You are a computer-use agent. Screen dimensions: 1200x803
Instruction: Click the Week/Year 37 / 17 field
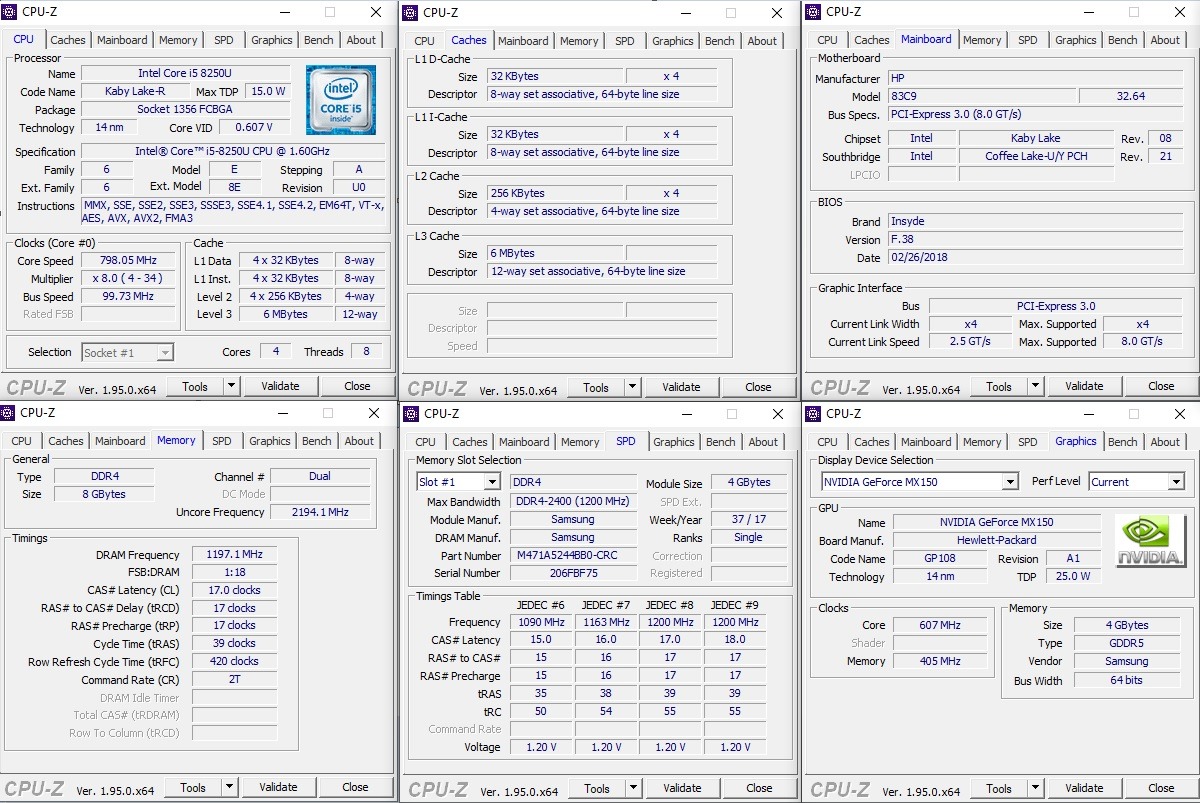click(748, 519)
